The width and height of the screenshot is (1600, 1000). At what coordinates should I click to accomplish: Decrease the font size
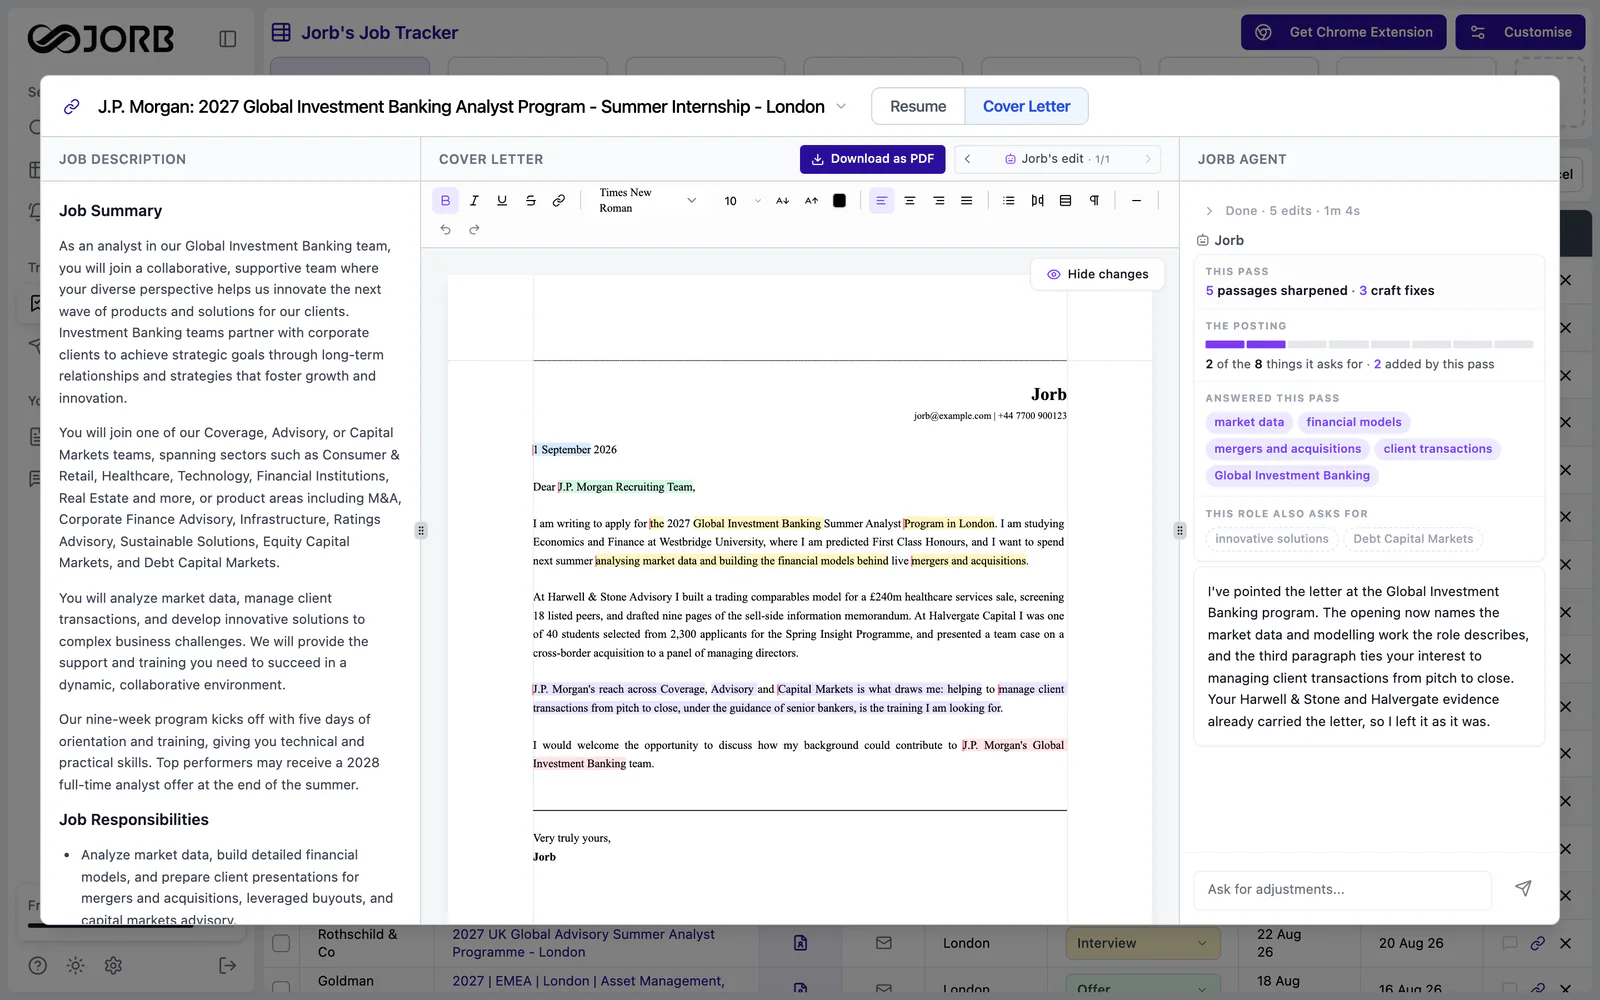(x=782, y=201)
